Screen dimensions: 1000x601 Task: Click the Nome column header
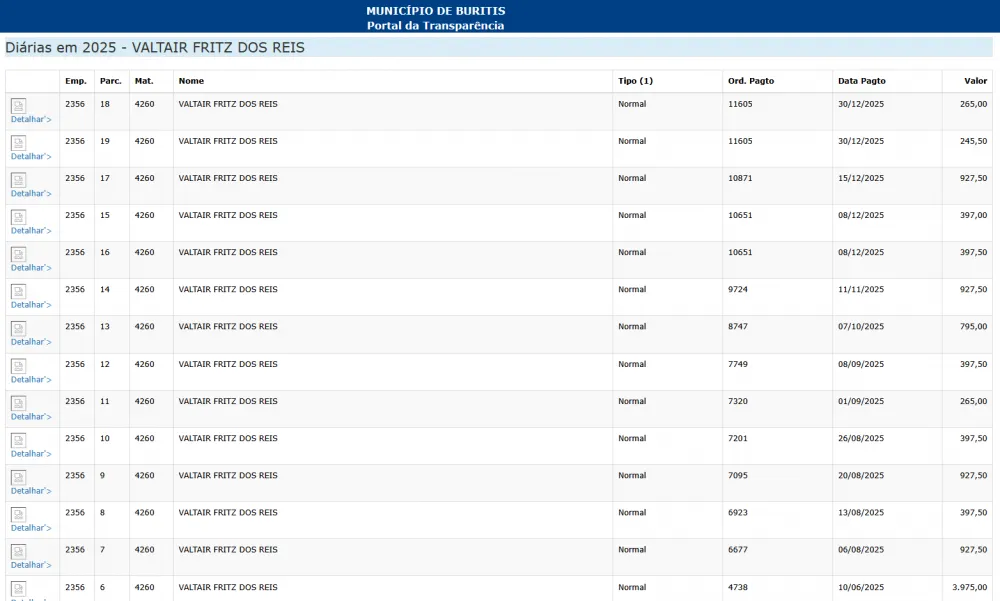(191, 81)
